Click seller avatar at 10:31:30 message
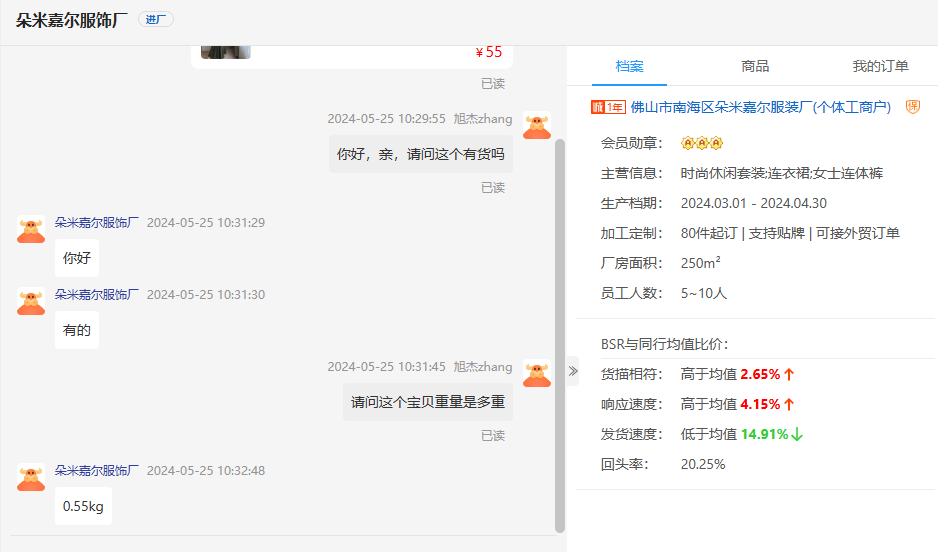 31,301
